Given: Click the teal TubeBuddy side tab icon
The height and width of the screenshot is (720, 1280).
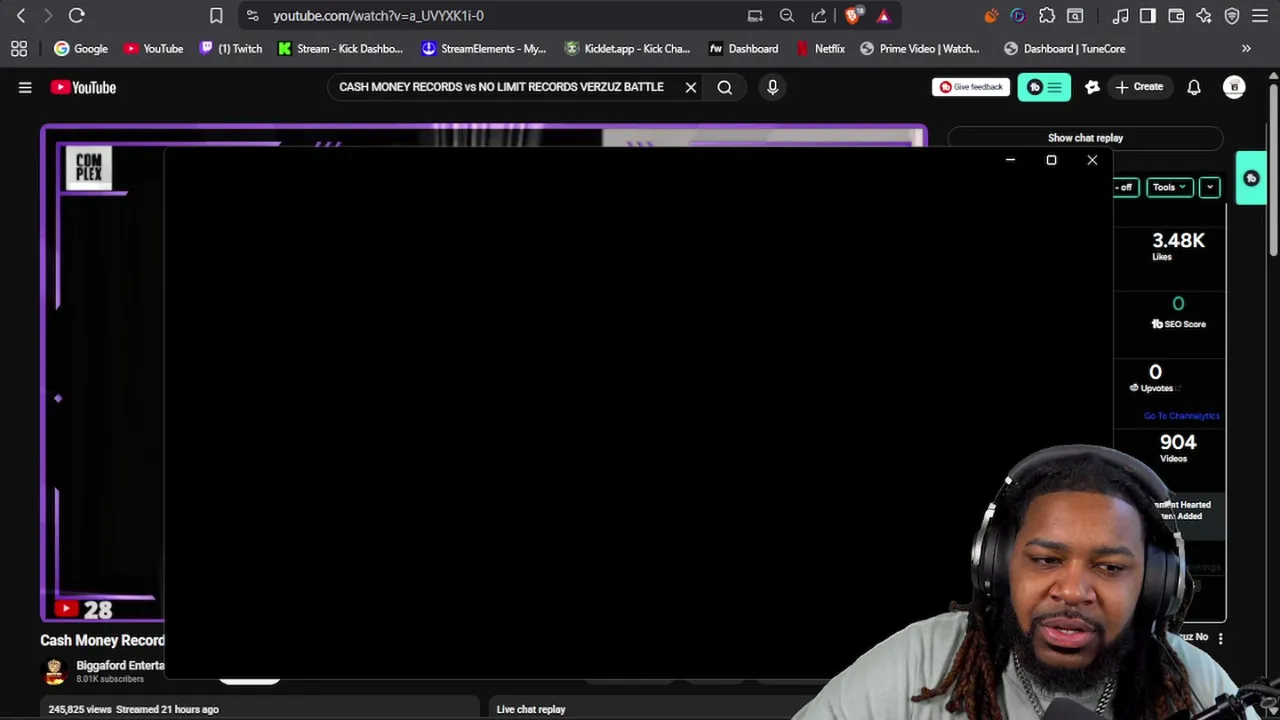Looking at the screenshot, I should pos(1251,178).
